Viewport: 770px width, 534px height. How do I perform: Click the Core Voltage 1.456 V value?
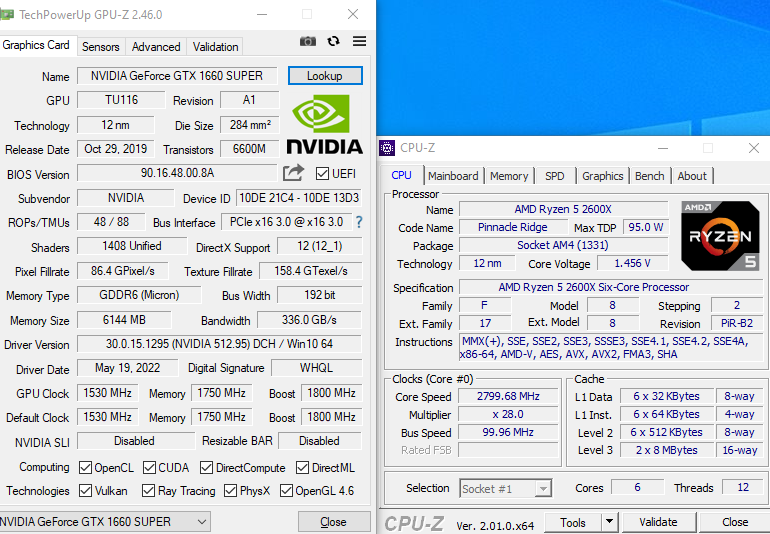[x=632, y=263]
